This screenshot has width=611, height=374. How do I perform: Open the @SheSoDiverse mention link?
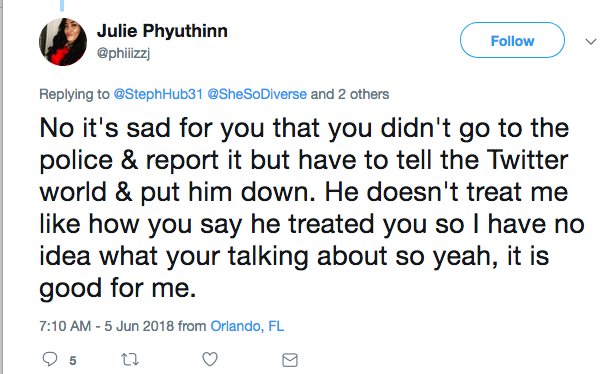click(x=257, y=94)
